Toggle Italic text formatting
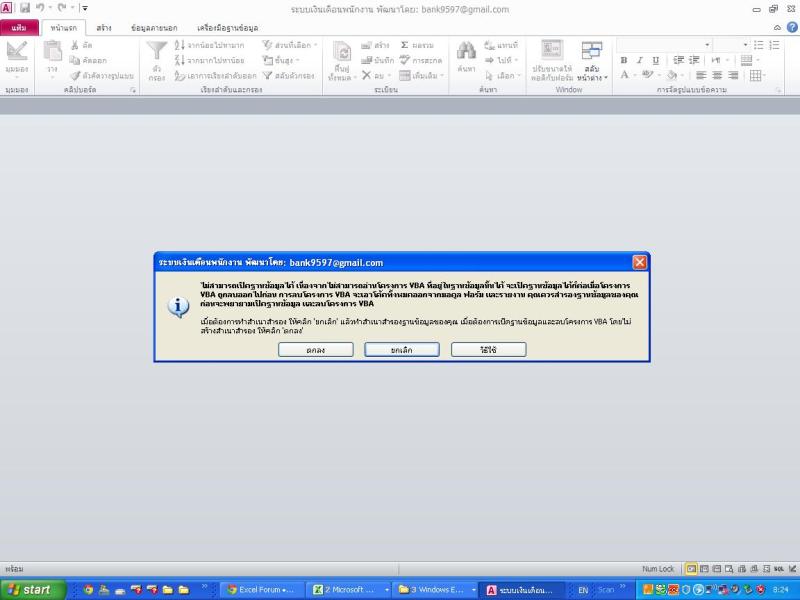Screen dimensions: 800x600 click(x=640, y=60)
